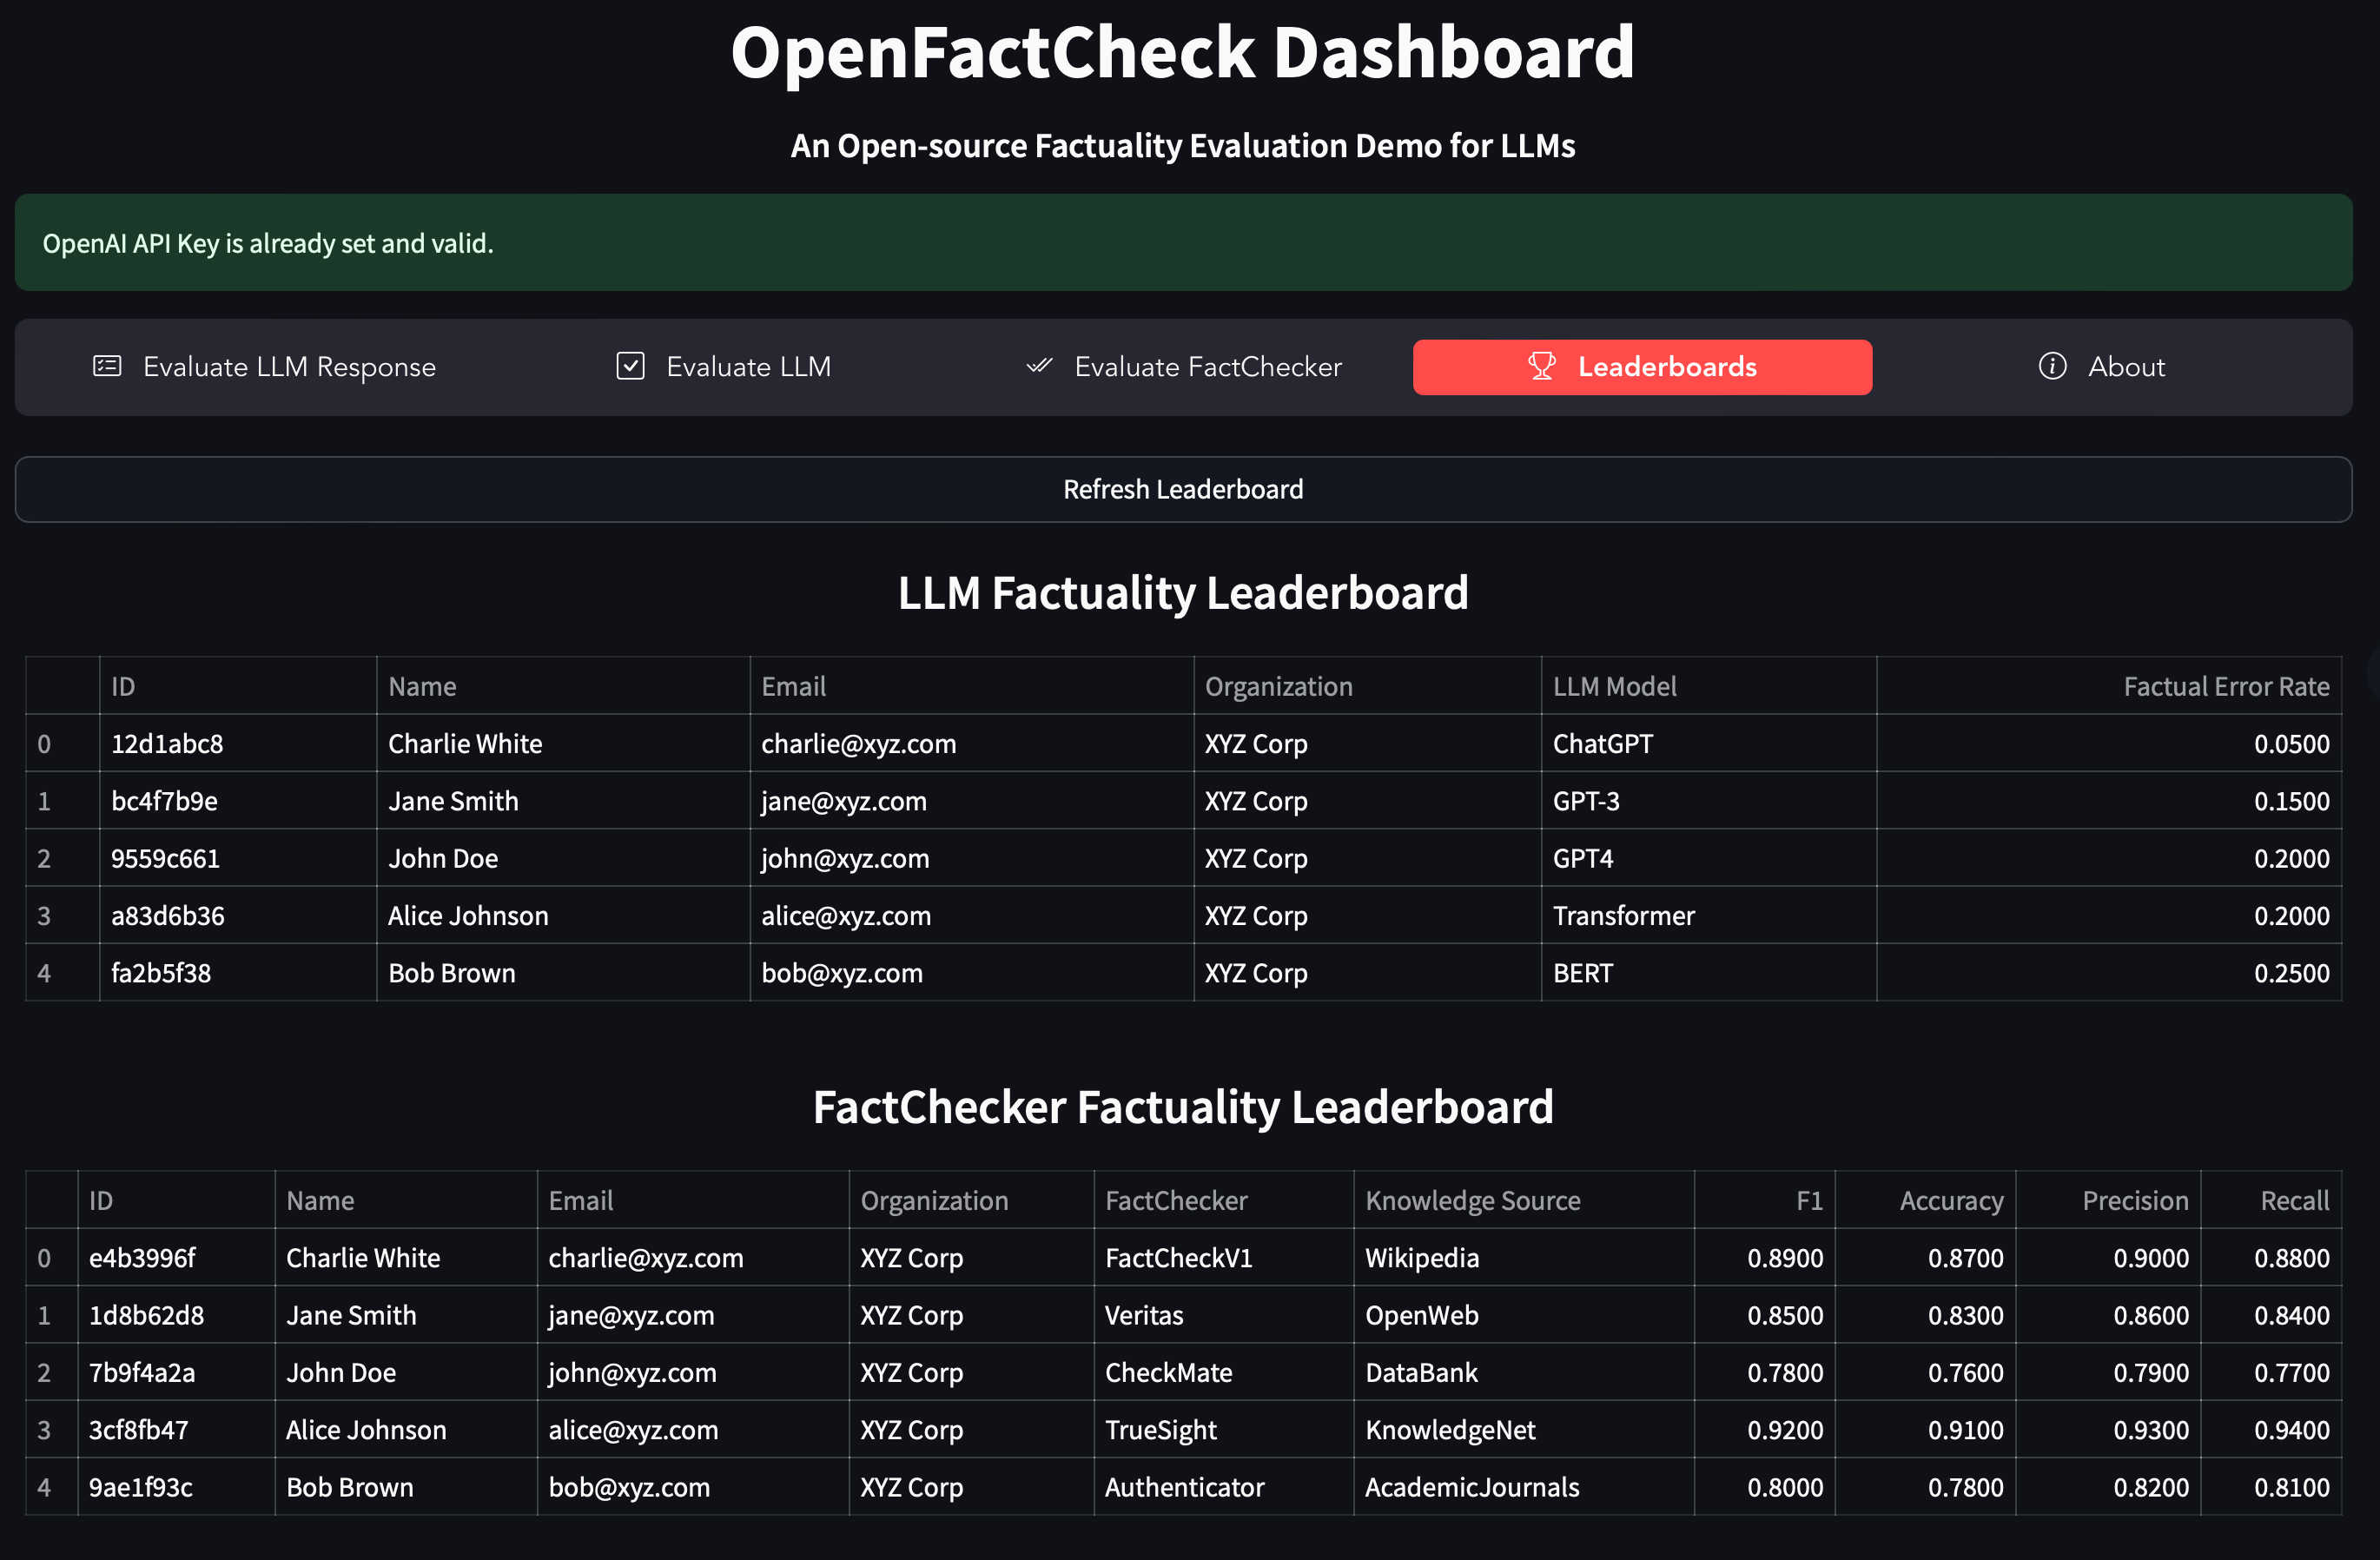
Task: Click the OpenWeb knowledge source cell
Action: click(x=1523, y=1314)
